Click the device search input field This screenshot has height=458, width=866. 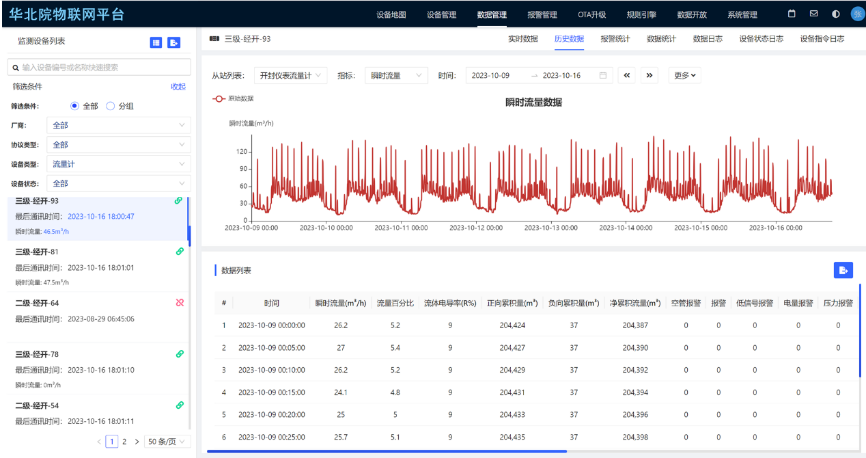point(99,67)
